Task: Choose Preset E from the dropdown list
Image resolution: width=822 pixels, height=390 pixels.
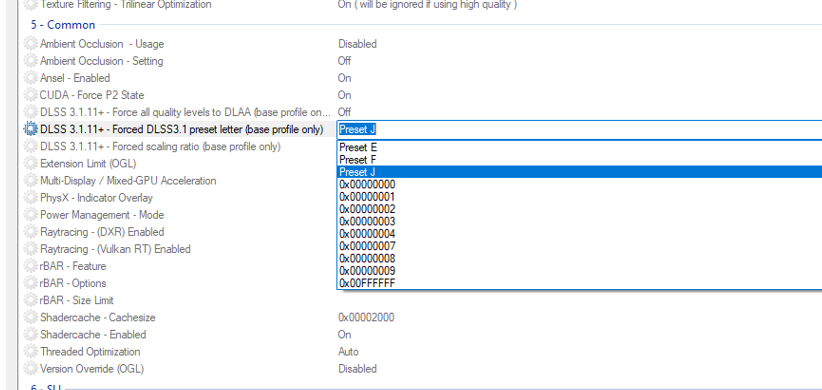Action: pos(579,147)
